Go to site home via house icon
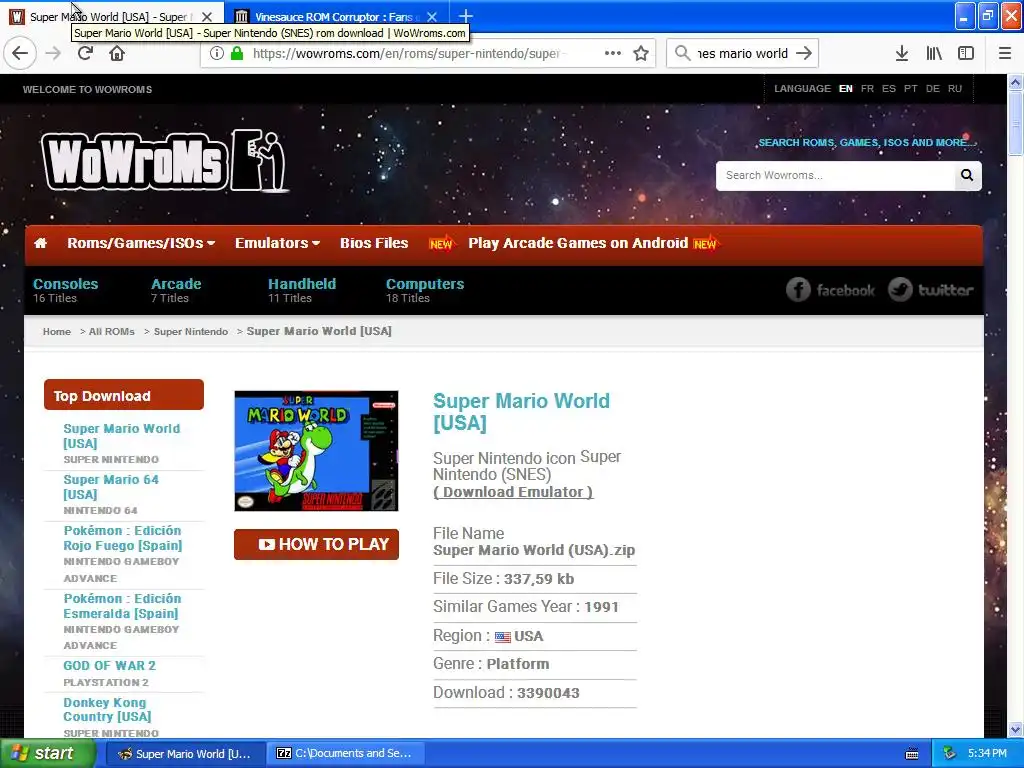This screenshot has width=1024, height=768. coord(40,244)
